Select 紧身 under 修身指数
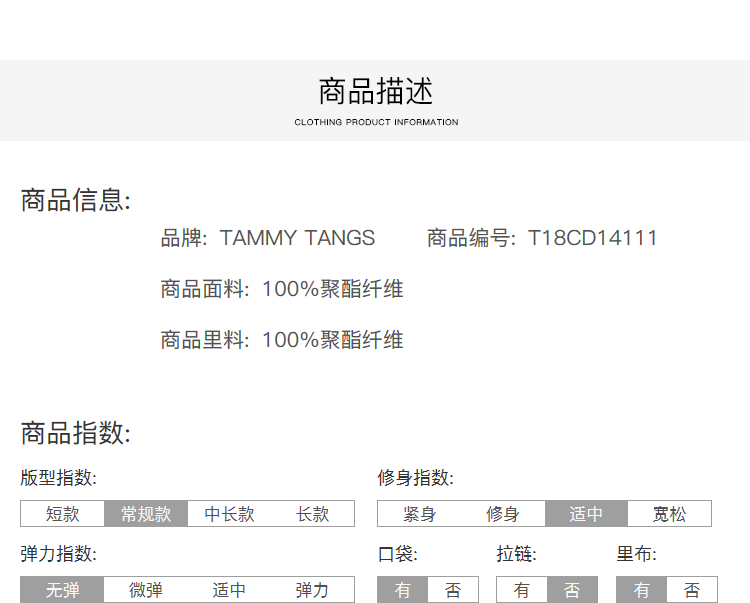Viewport: 750px width, 603px height. coord(419,514)
